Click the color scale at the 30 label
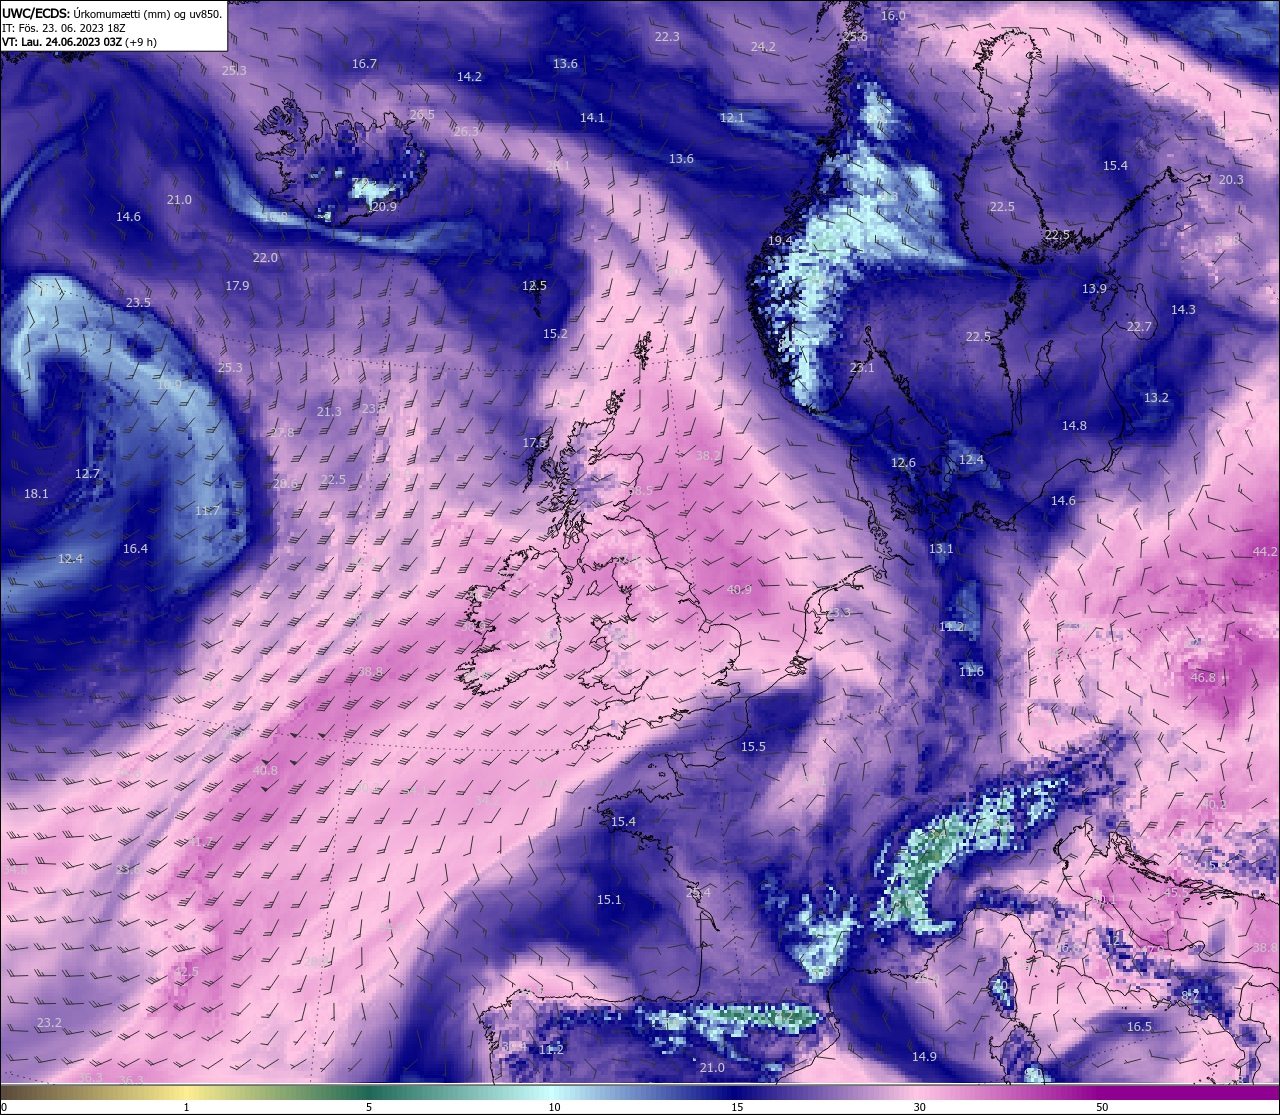Screen dimensions: 1280x1115 [x=919, y=1107]
